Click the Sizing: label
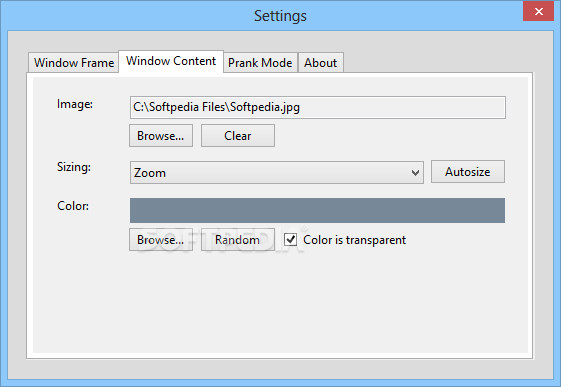Viewport: 561px width, 387px height. (x=74, y=167)
